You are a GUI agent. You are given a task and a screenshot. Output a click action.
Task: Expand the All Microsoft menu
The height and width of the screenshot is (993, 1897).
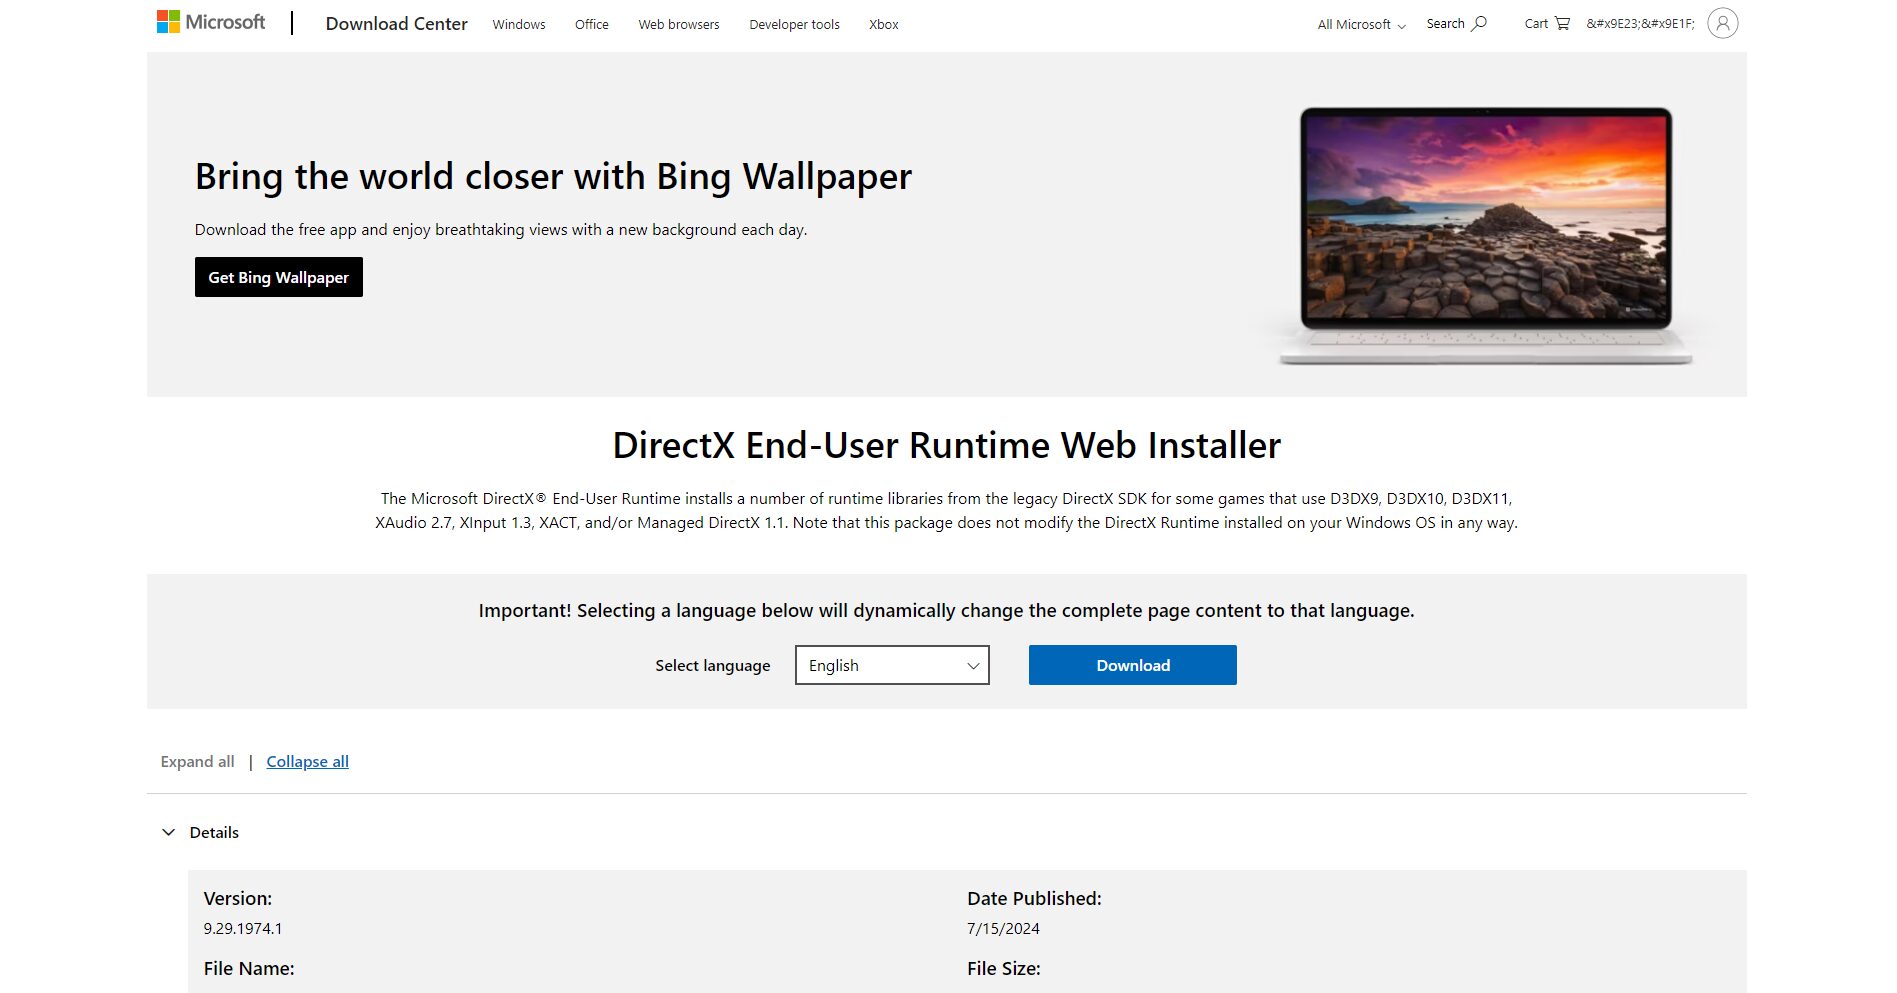tap(1361, 24)
